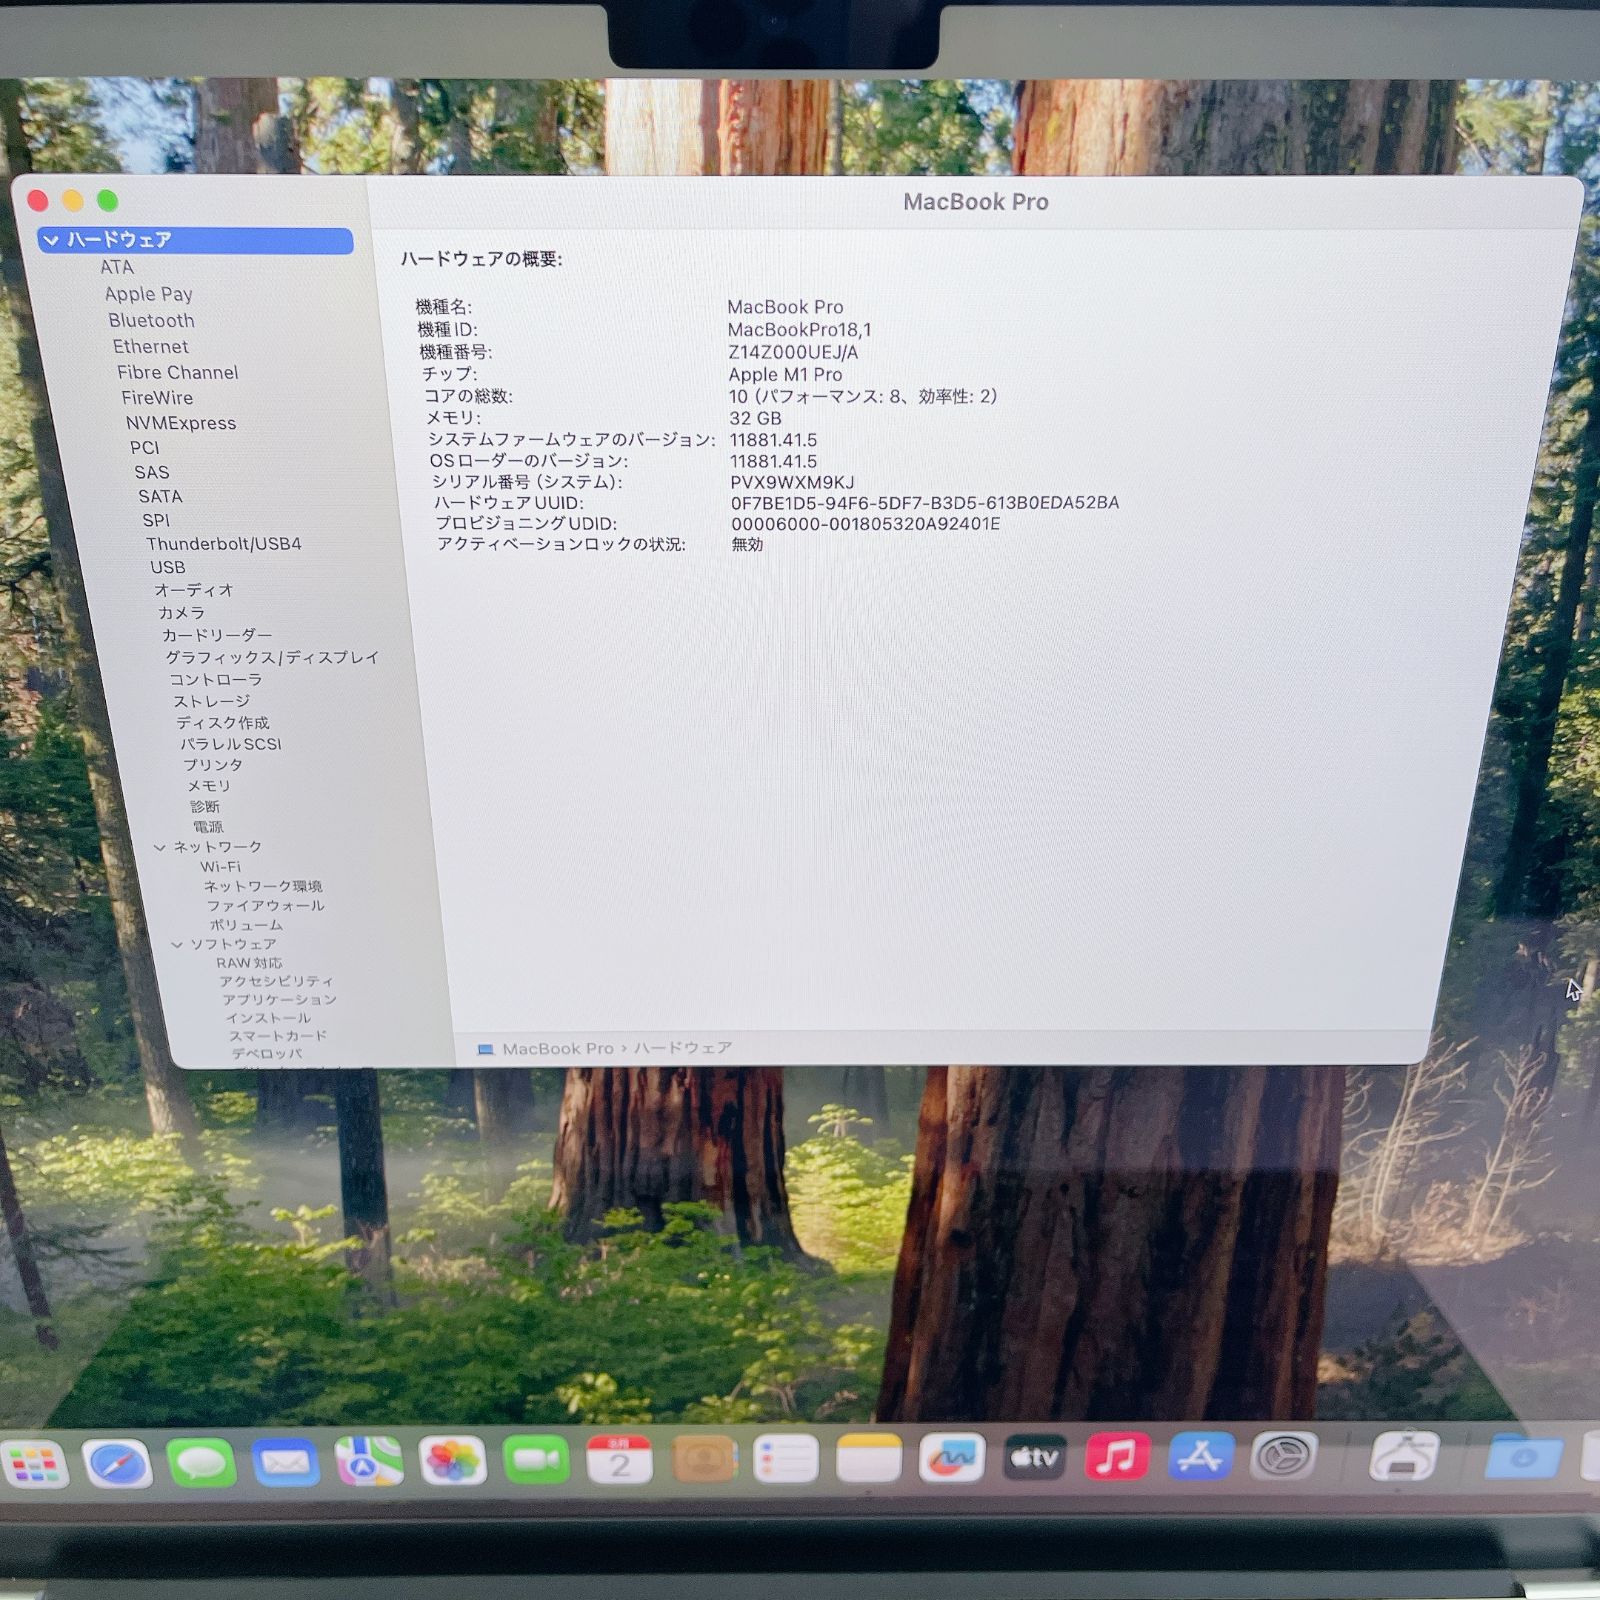
Task: Click the ハードウェアの概要 heading
Action: point(481,259)
